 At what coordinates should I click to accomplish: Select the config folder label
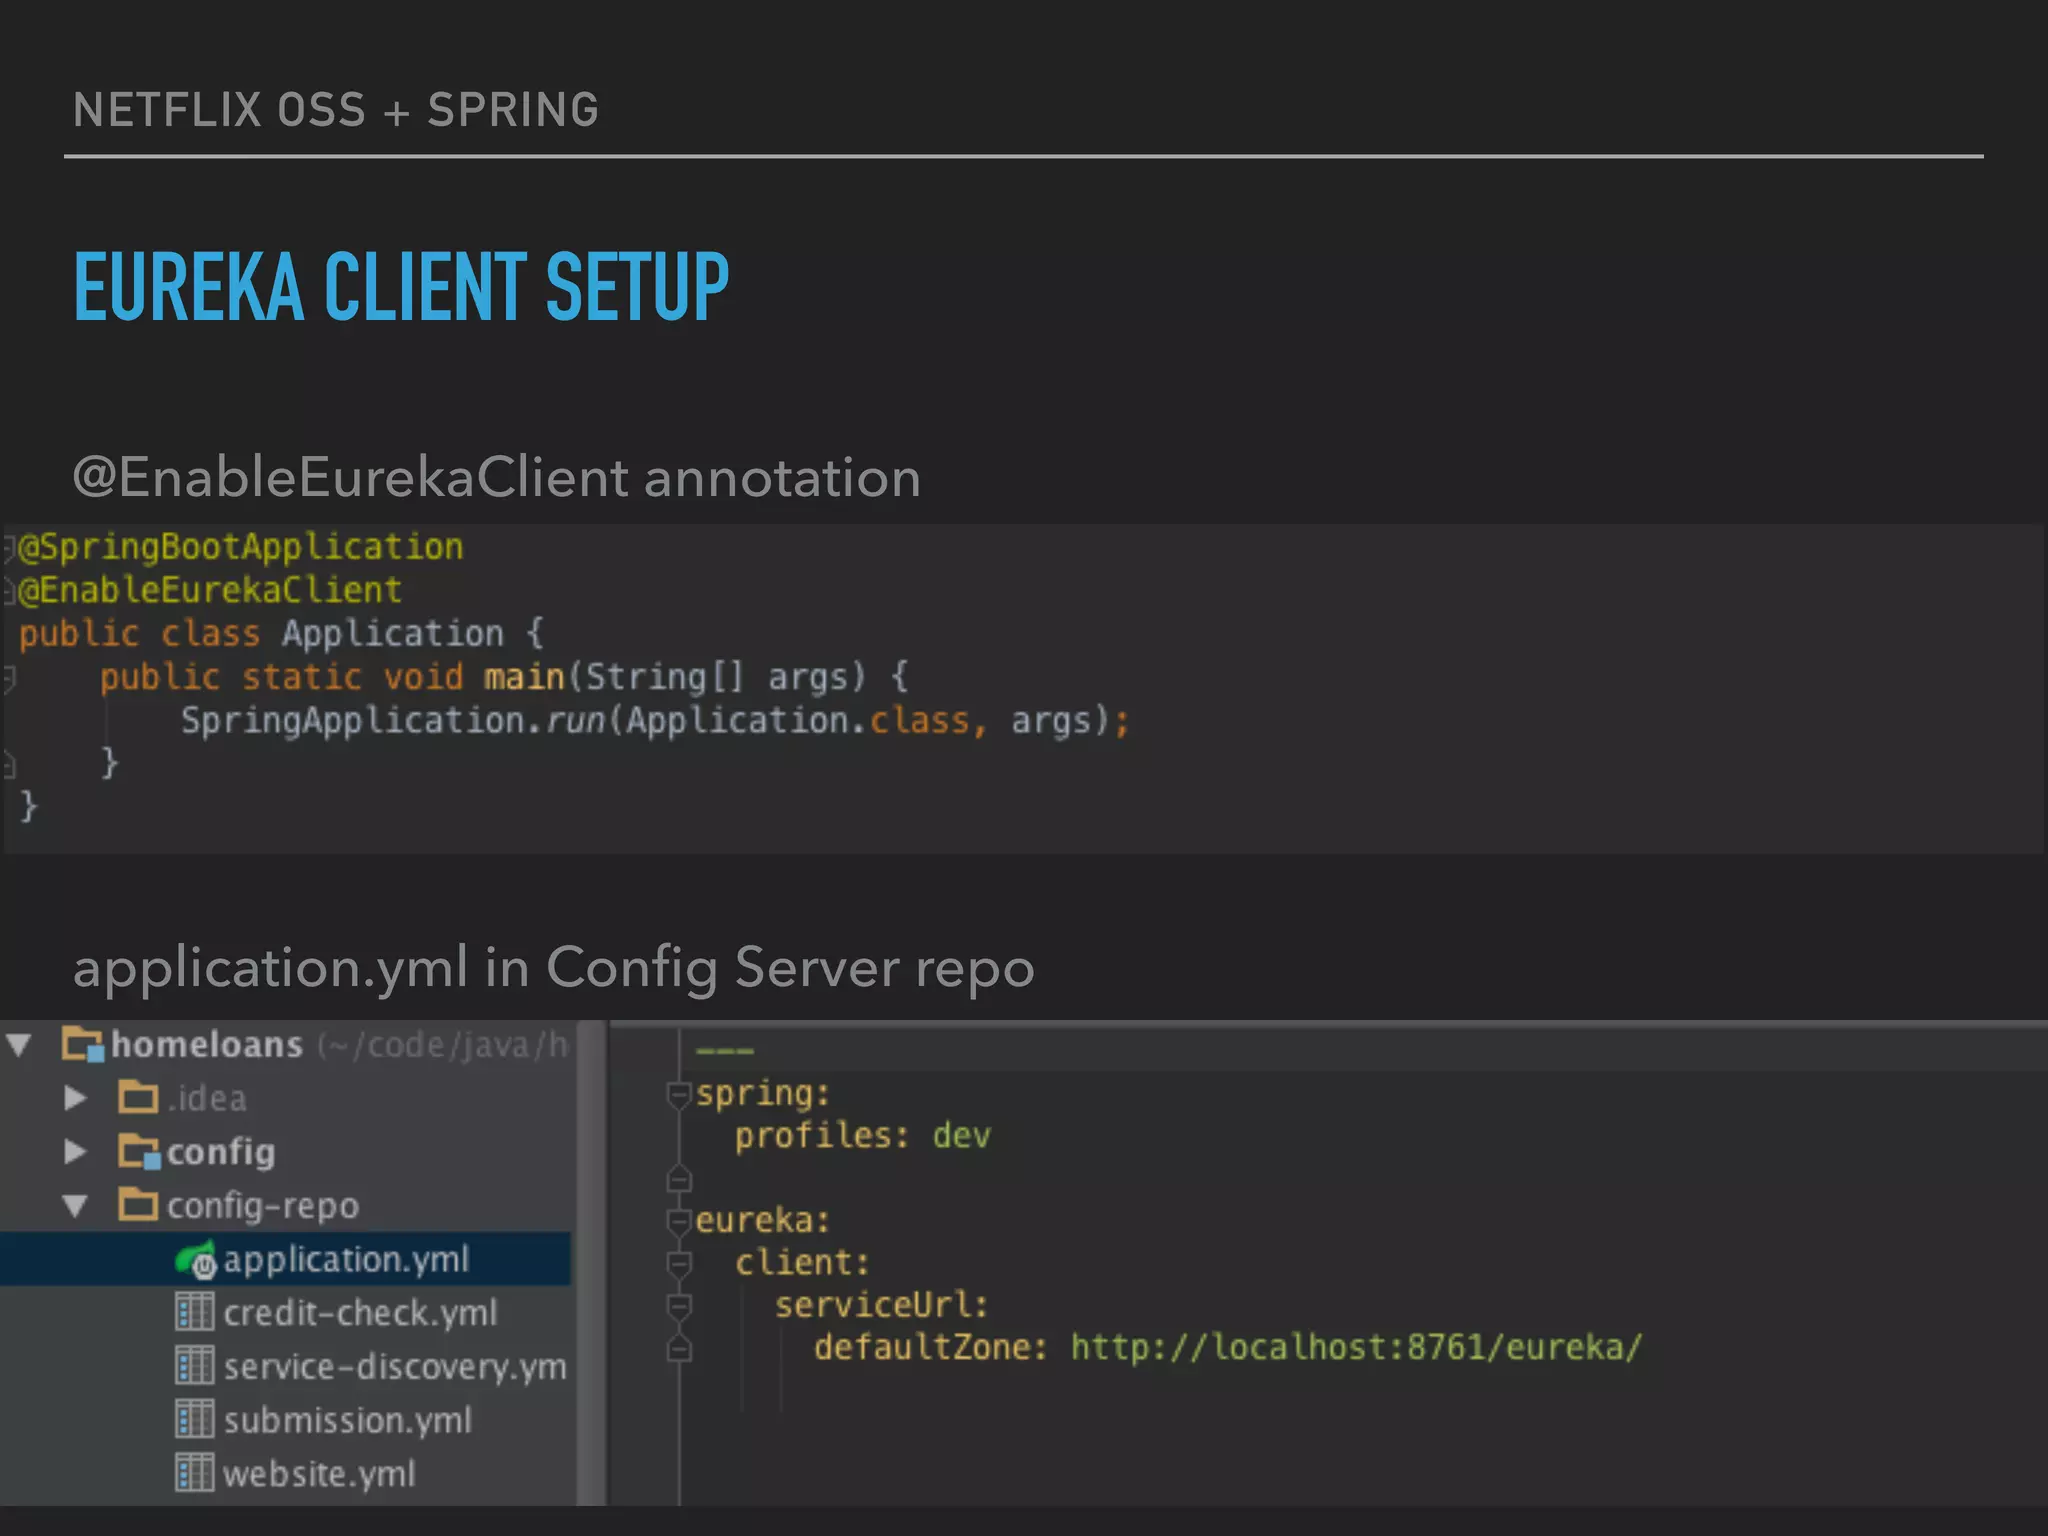220,1153
